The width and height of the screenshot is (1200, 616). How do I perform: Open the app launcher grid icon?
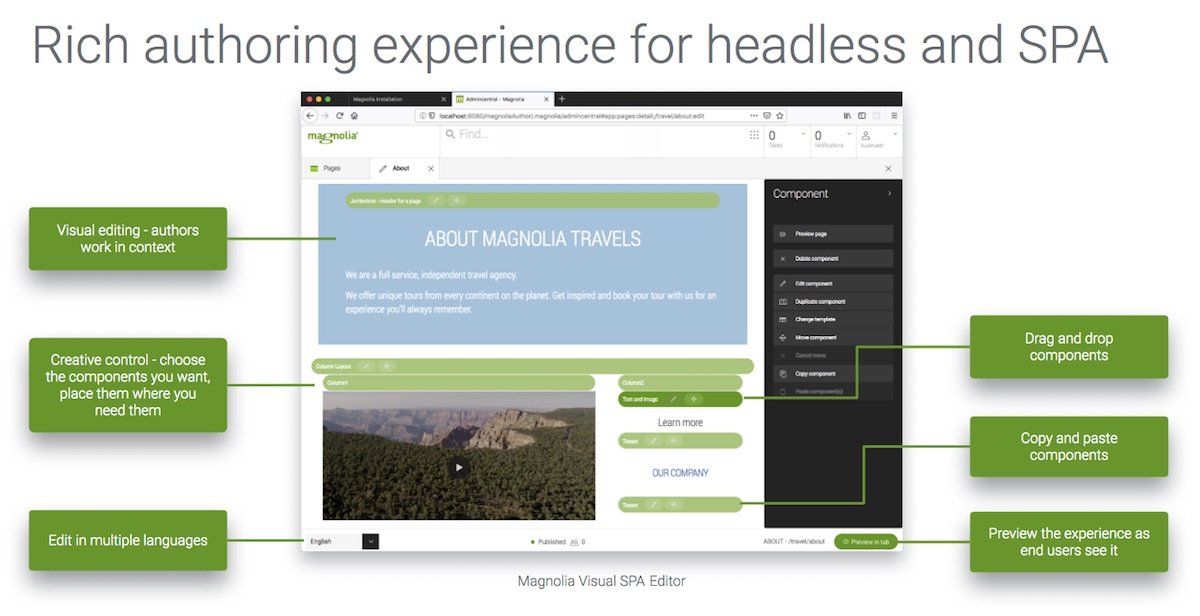[753, 135]
